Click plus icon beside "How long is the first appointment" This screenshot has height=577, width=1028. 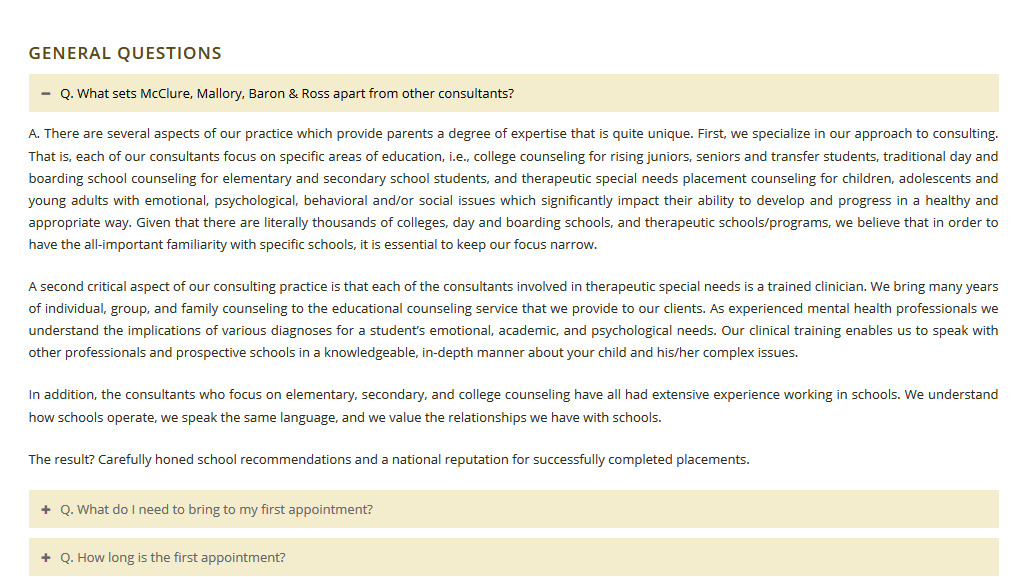pos(45,557)
